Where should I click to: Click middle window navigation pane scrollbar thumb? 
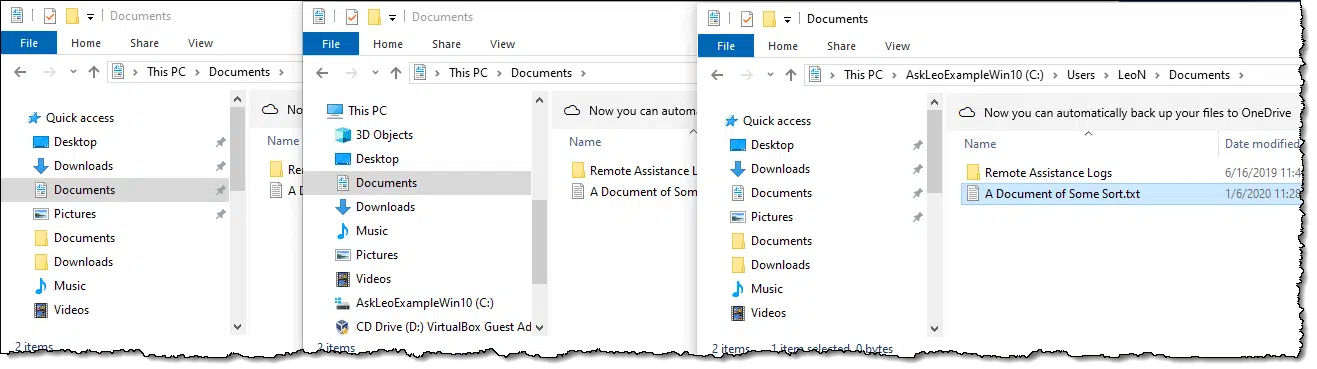539,240
